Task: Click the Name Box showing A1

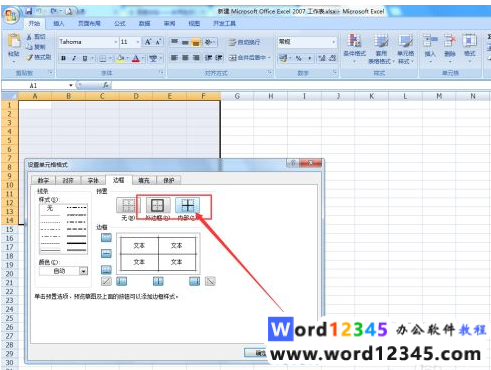Action: pos(37,86)
